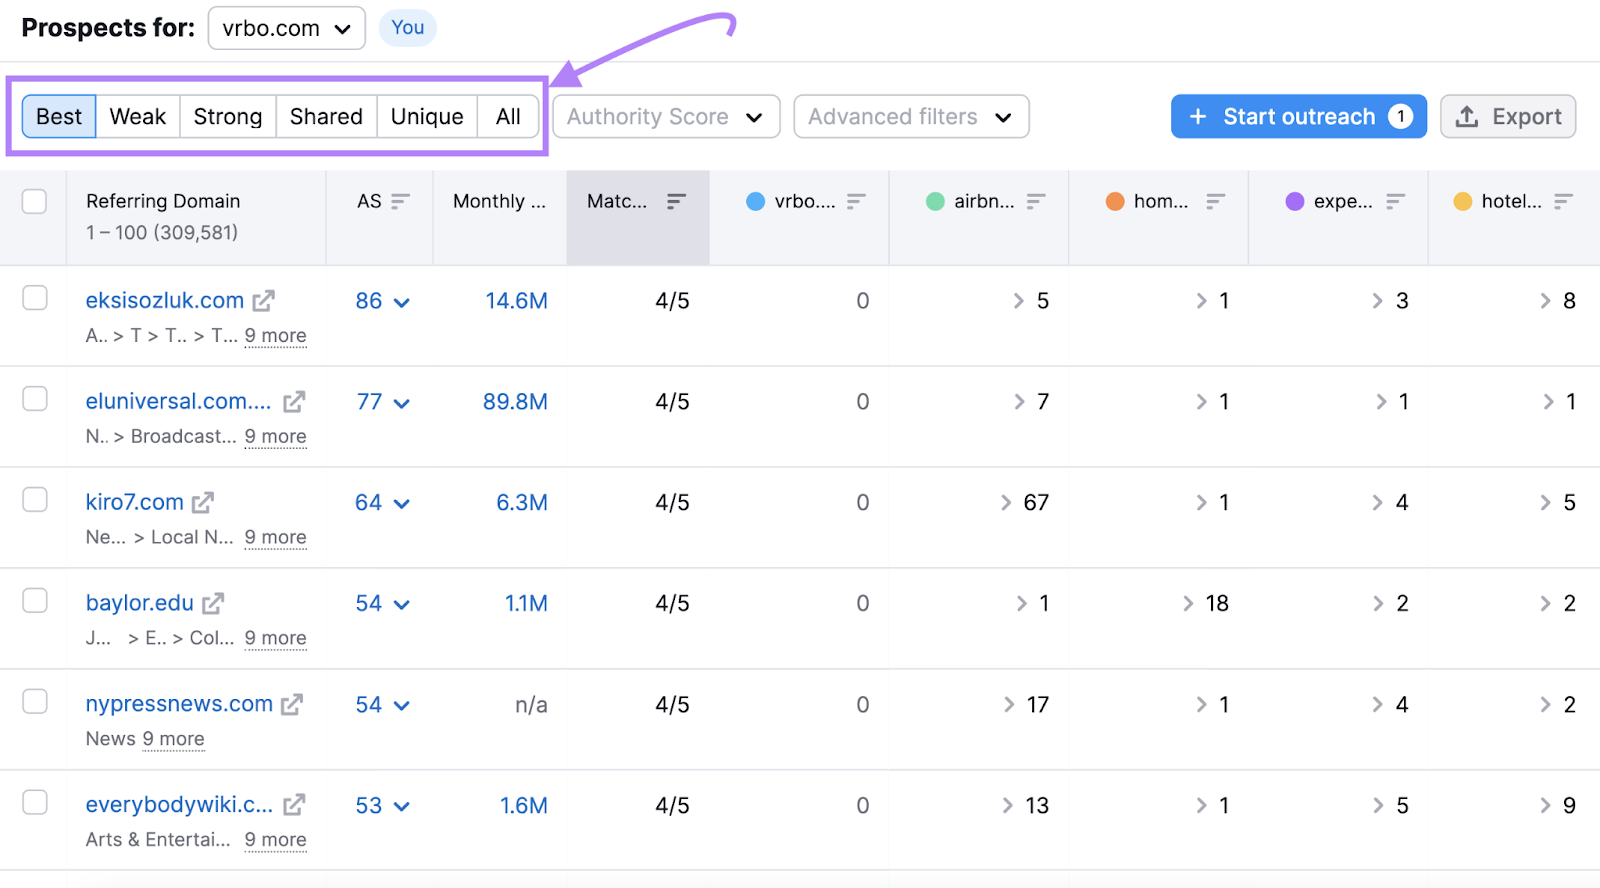This screenshot has width=1600, height=888.
Task: Sort by the expe... column icon
Action: (x=1395, y=201)
